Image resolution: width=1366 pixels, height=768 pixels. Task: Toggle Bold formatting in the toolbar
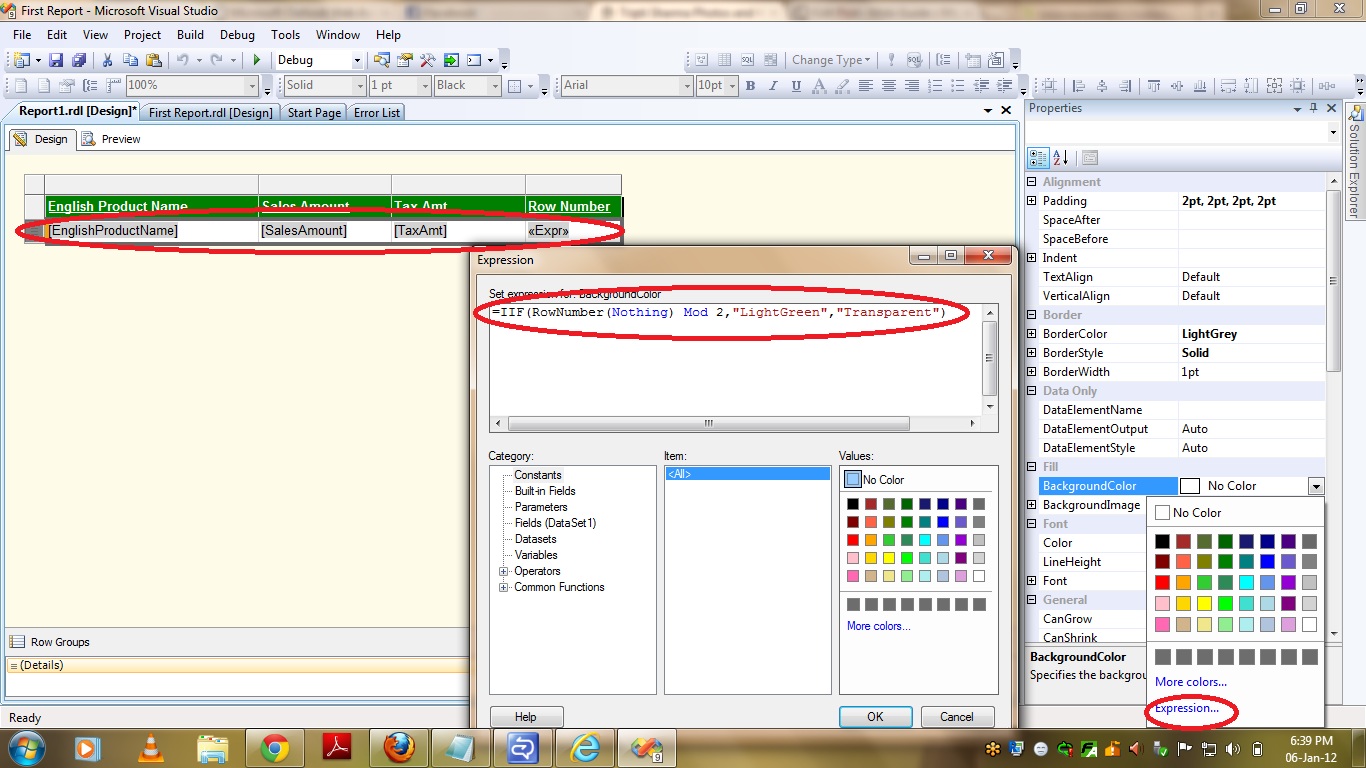point(750,86)
